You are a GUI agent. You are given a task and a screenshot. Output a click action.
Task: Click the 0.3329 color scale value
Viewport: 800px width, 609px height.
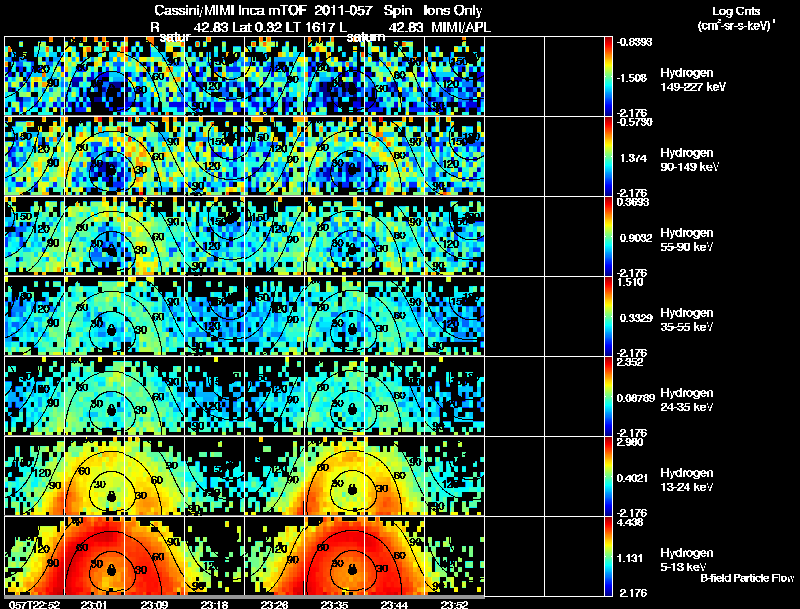pyautogui.click(x=636, y=318)
